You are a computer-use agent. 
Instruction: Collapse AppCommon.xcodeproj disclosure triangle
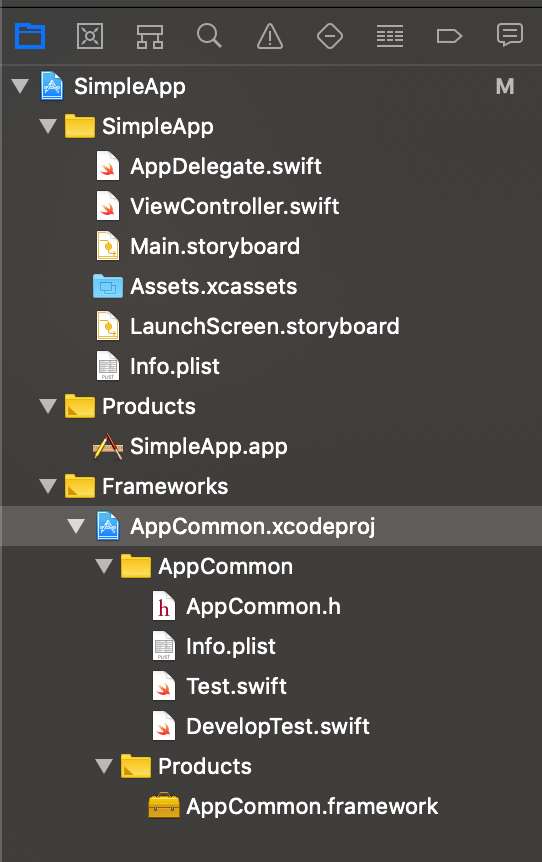(76, 526)
